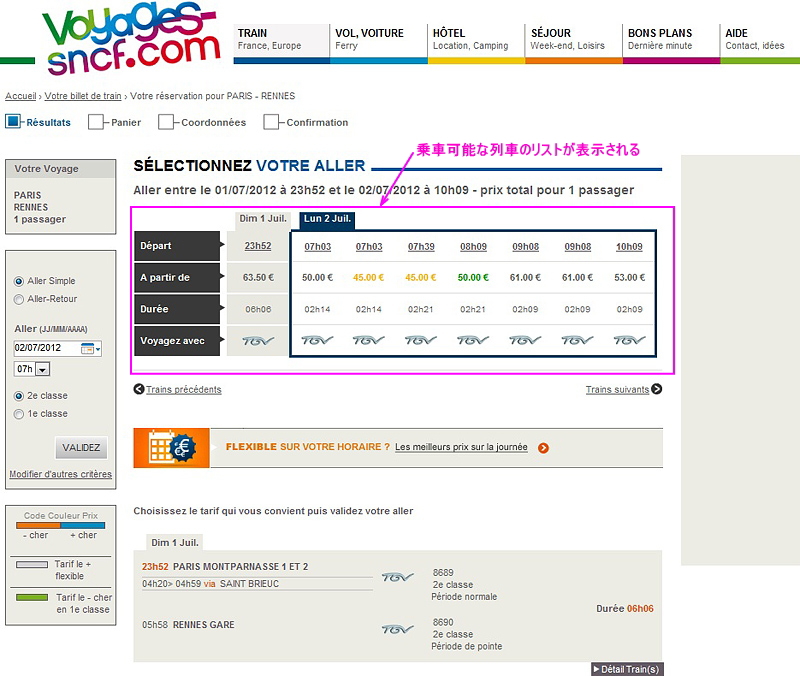Switch to Dim 1 Juil. tab
The height and width of the screenshot is (676, 800).
[263, 218]
